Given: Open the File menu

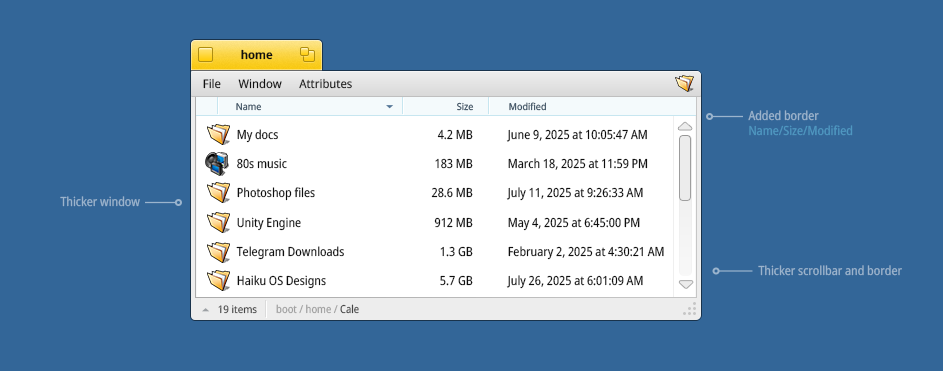Looking at the screenshot, I should click(212, 84).
